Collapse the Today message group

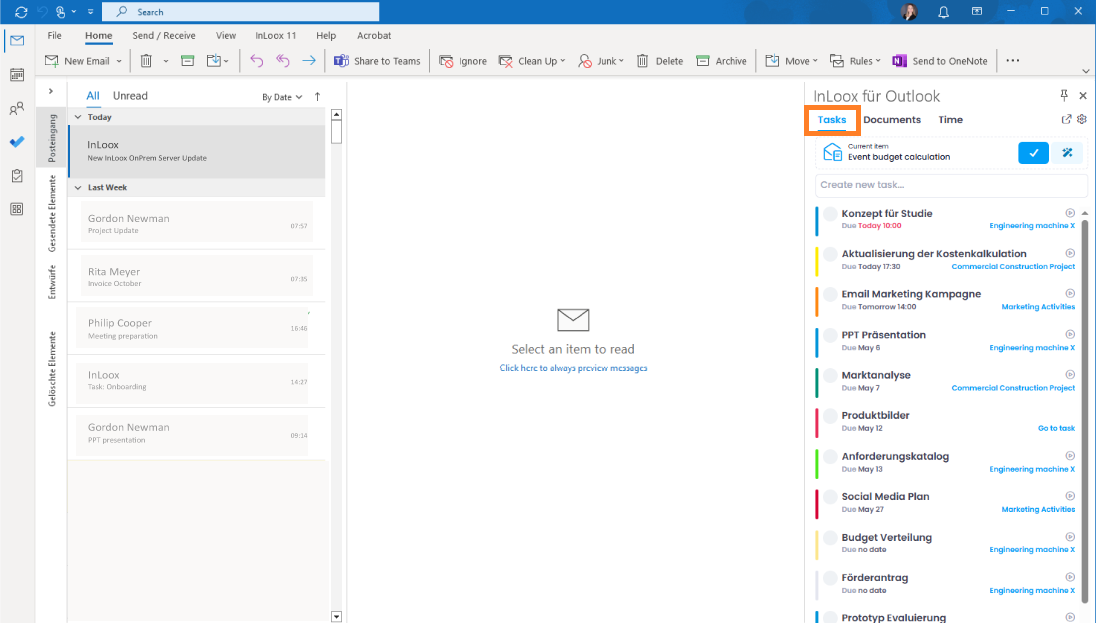click(x=78, y=117)
